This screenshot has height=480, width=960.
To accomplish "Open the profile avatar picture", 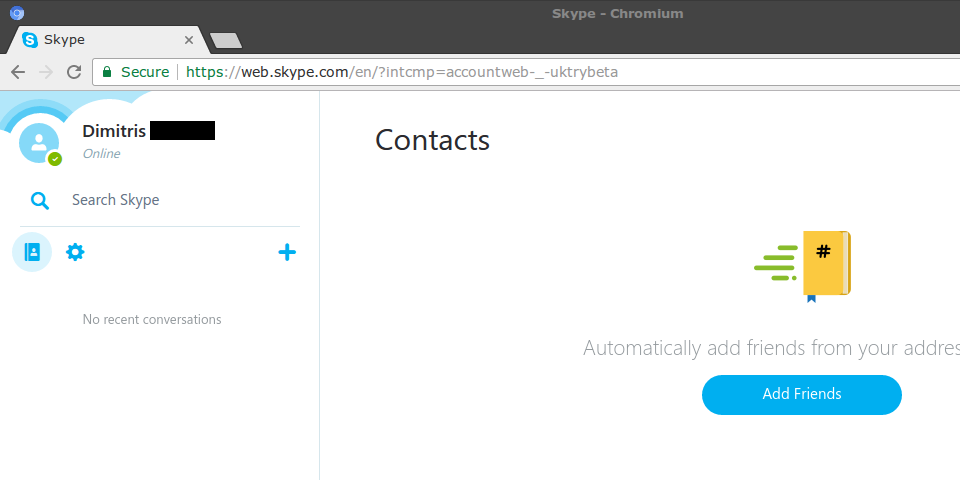I will (x=39, y=143).
